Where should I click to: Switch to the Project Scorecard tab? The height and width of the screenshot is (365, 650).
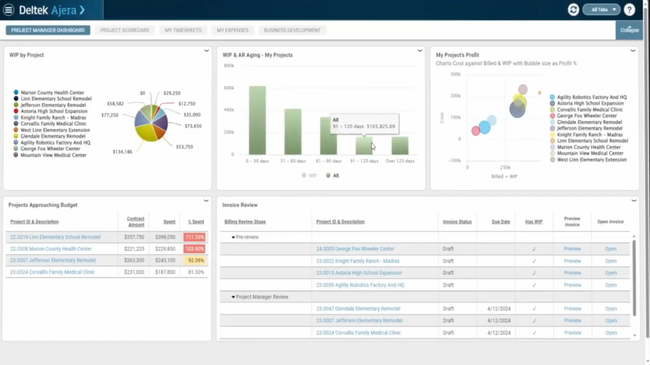point(124,30)
